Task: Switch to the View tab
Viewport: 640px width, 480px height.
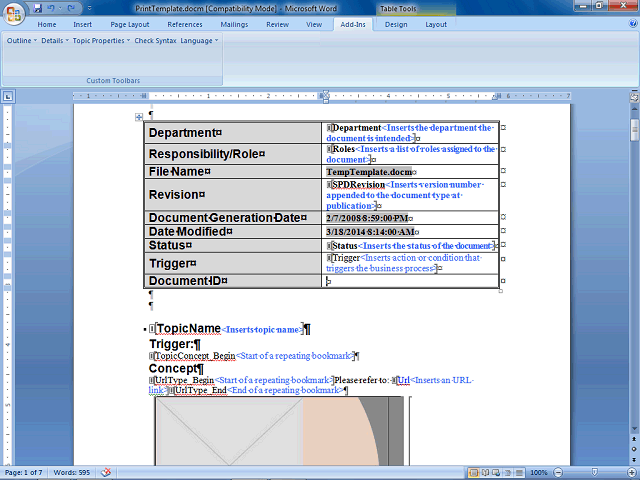Action: coord(314,24)
